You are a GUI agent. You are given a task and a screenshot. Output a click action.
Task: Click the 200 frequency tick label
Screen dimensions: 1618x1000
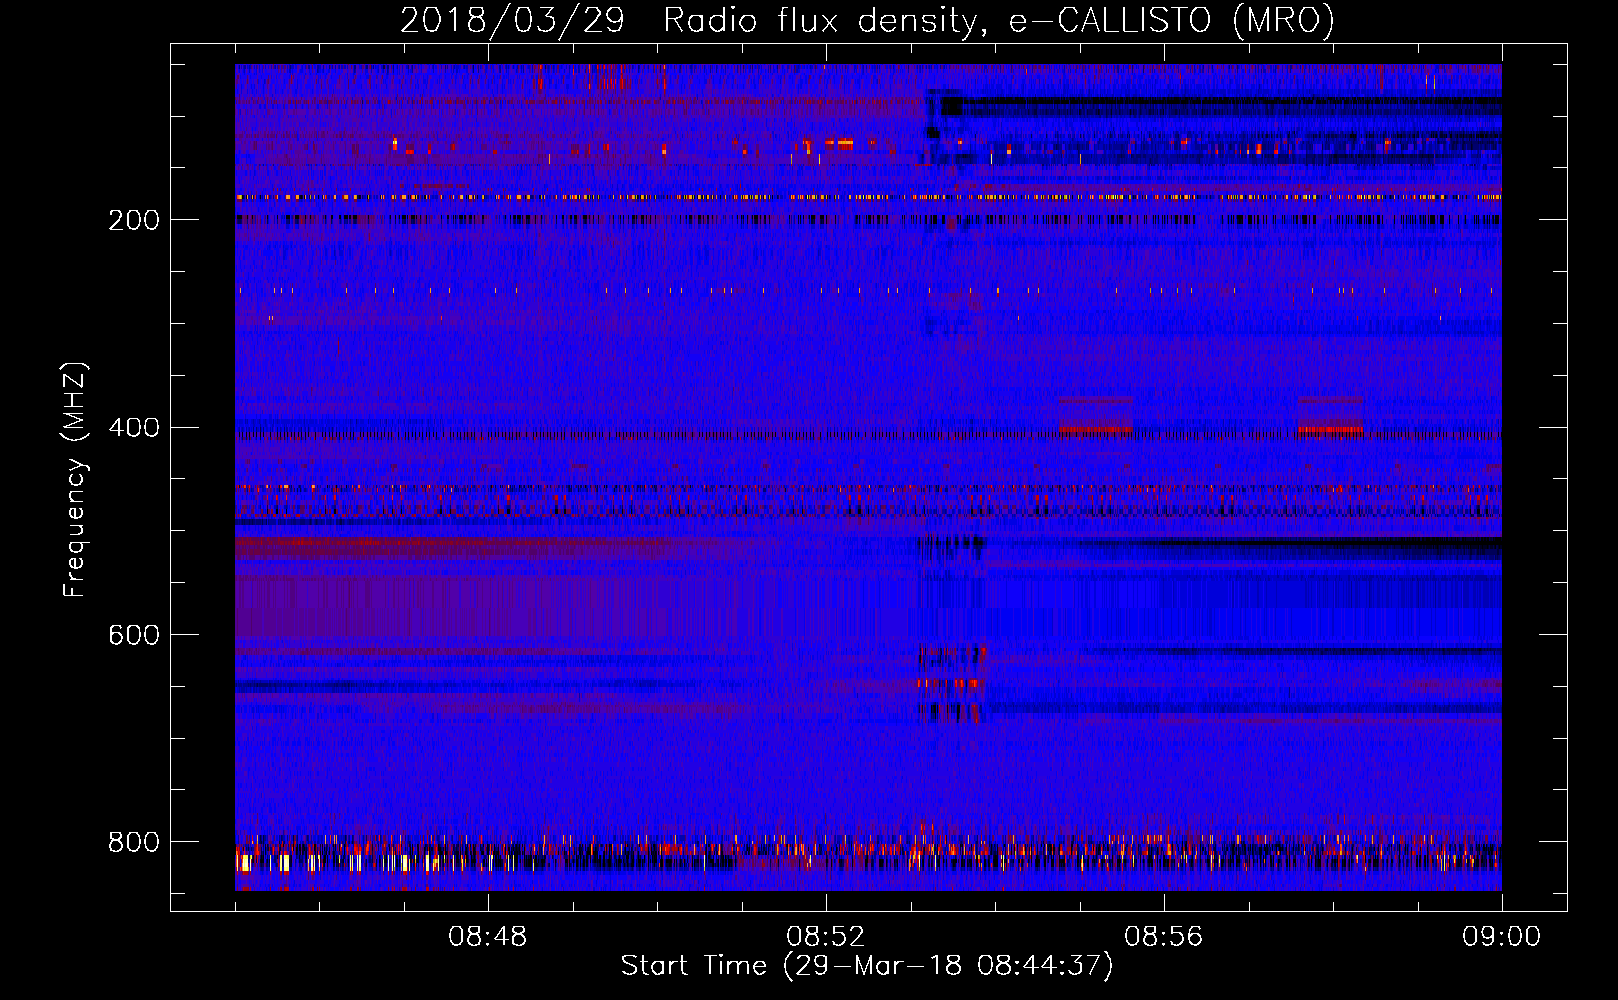click(x=134, y=220)
